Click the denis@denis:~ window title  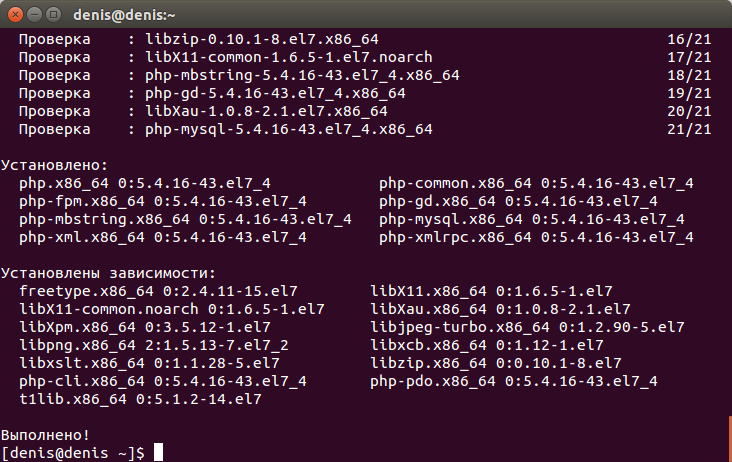124,15
